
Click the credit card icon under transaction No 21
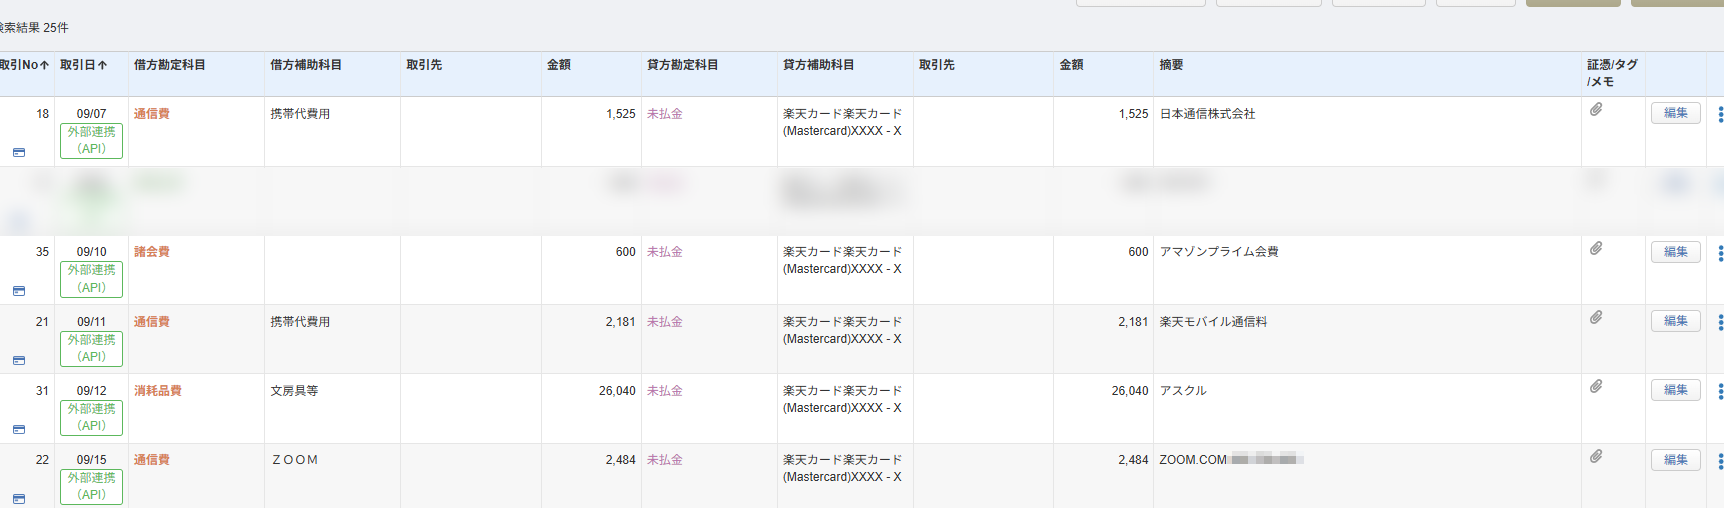pos(19,360)
